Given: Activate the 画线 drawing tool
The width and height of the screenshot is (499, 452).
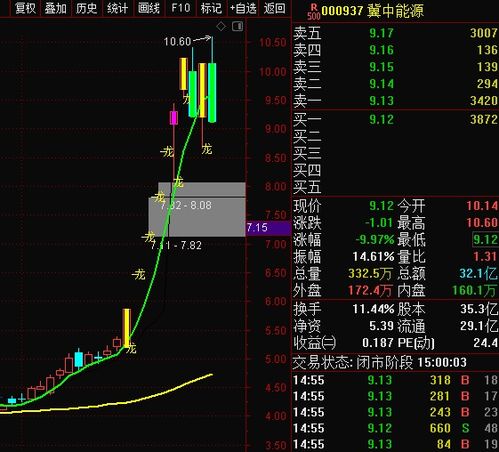Looking at the screenshot, I should tap(149, 8).
